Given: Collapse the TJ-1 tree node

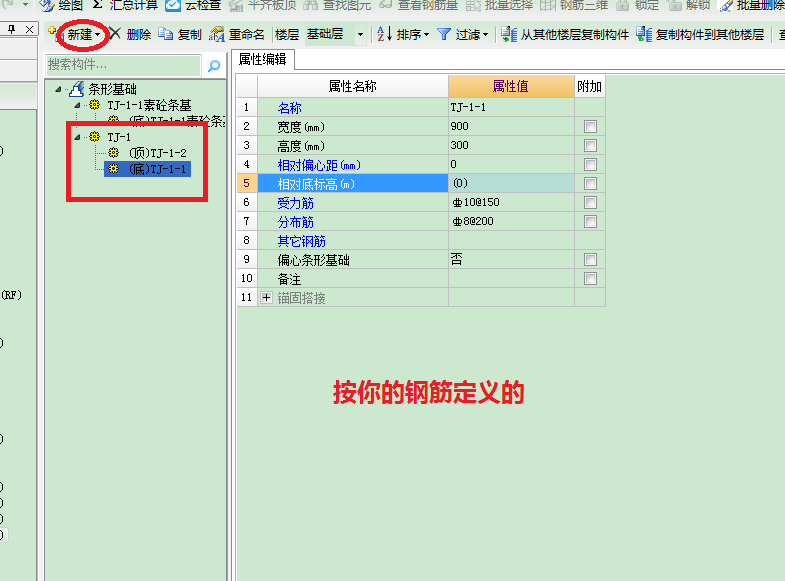Looking at the screenshot, I should tap(77, 137).
